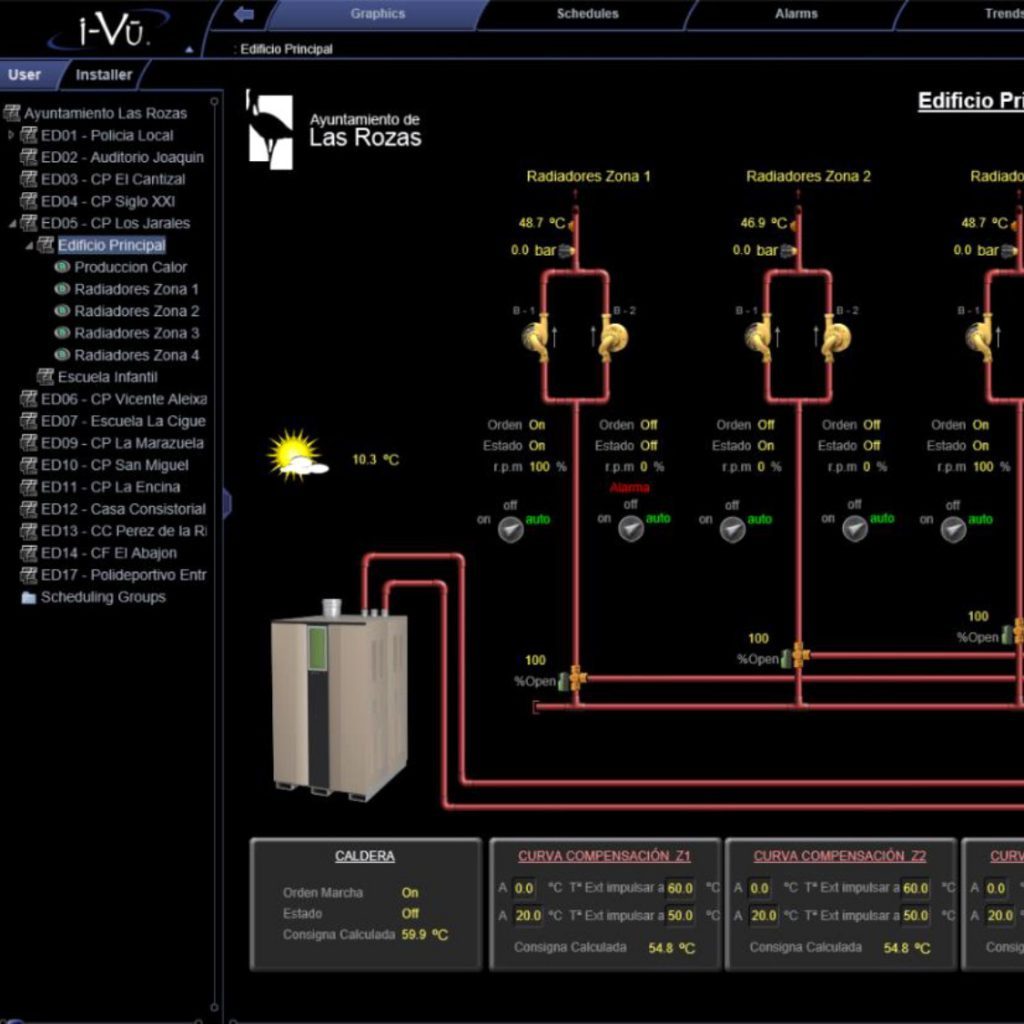Viewport: 1024px width, 1024px height.
Task: Toggle Zona 2 pump B-1 mode selector knob
Action: click(733, 529)
